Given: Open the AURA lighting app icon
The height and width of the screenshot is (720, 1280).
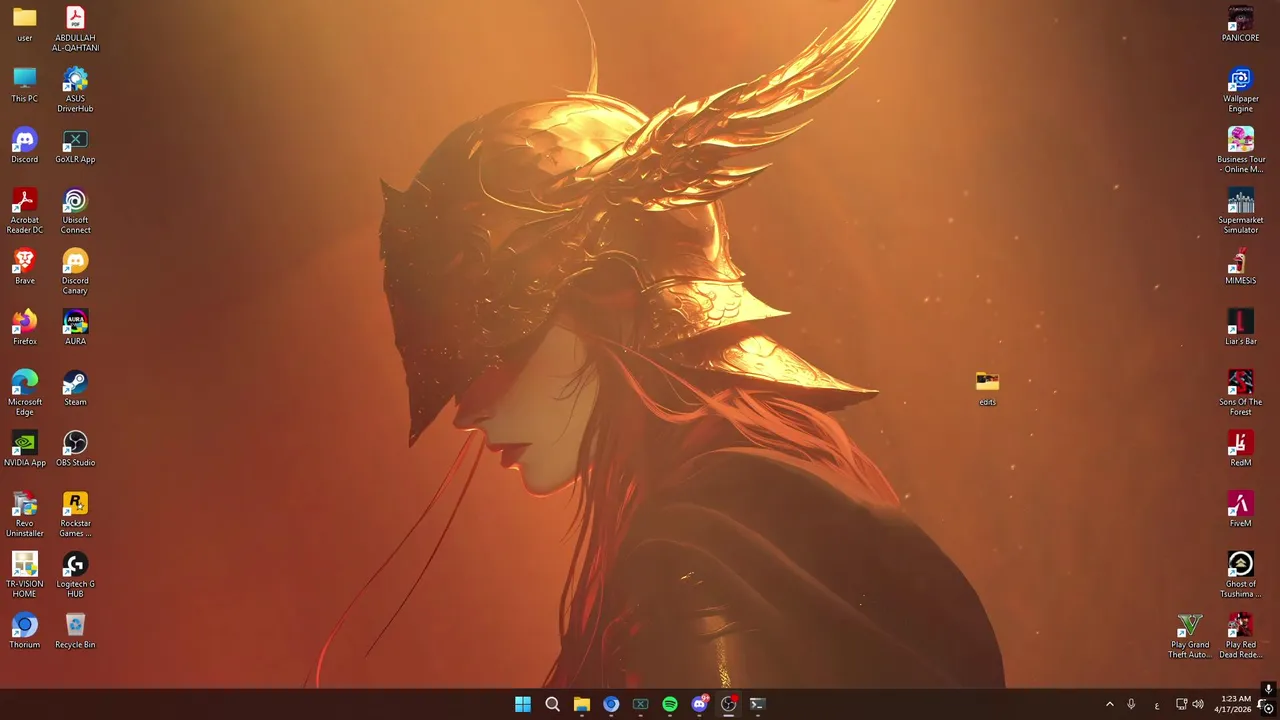Looking at the screenshot, I should click(x=75, y=328).
